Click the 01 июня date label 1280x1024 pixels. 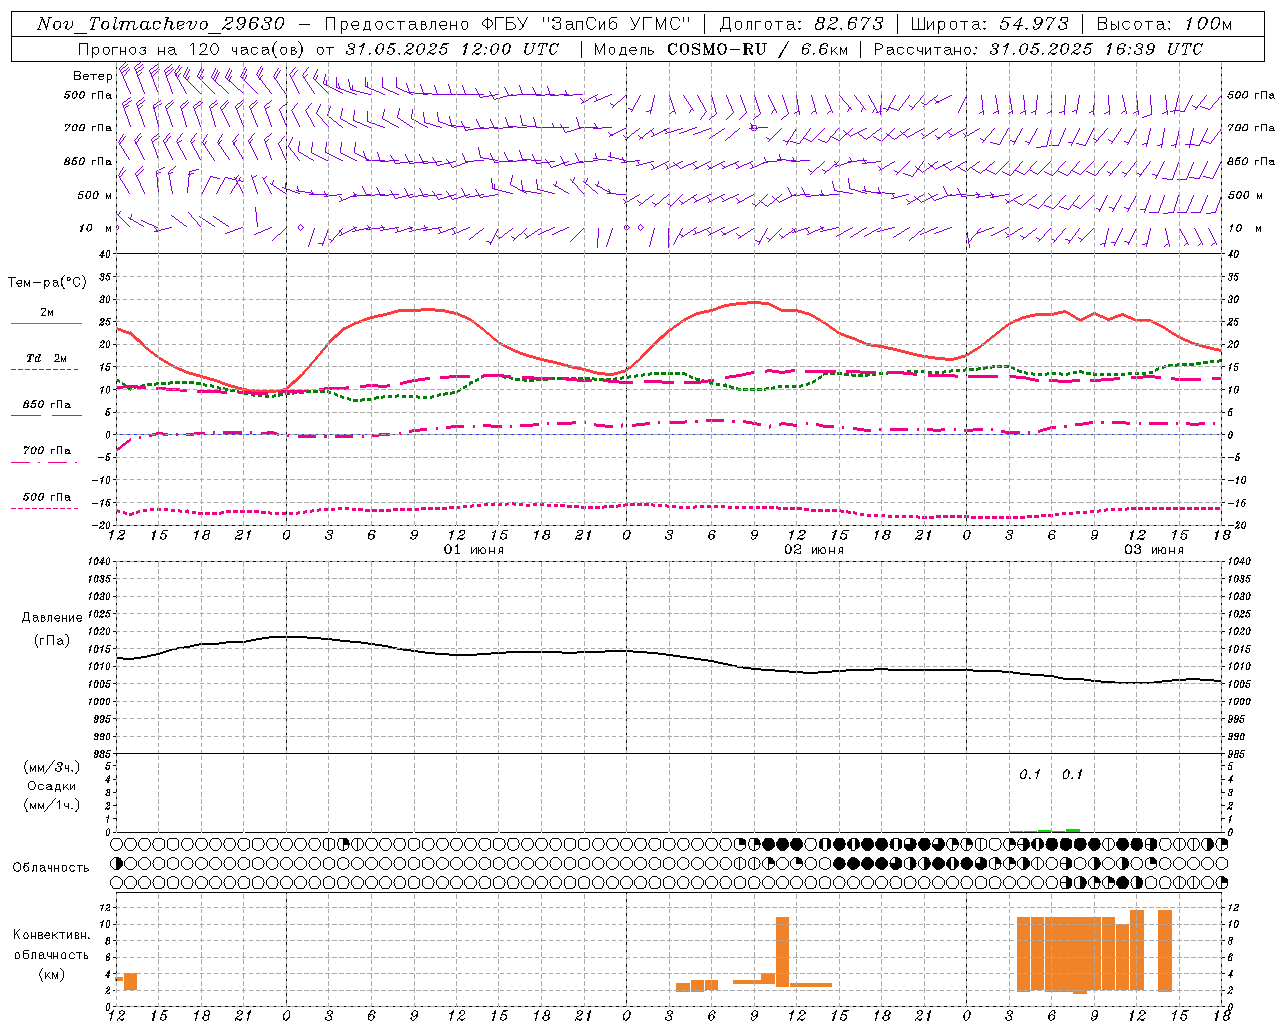tap(474, 550)
